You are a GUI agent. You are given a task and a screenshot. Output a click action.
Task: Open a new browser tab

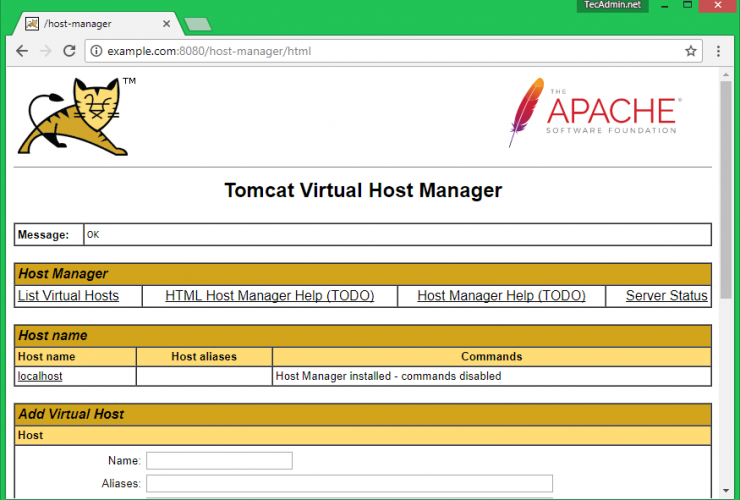pos(196,23)
